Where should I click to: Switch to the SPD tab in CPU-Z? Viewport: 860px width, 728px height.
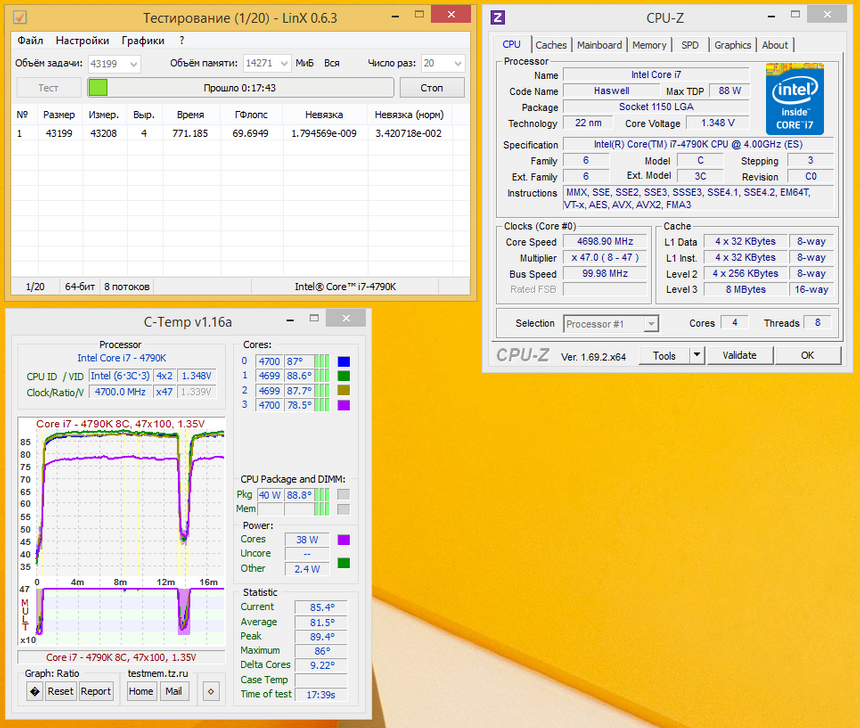[x=690, y=44]
